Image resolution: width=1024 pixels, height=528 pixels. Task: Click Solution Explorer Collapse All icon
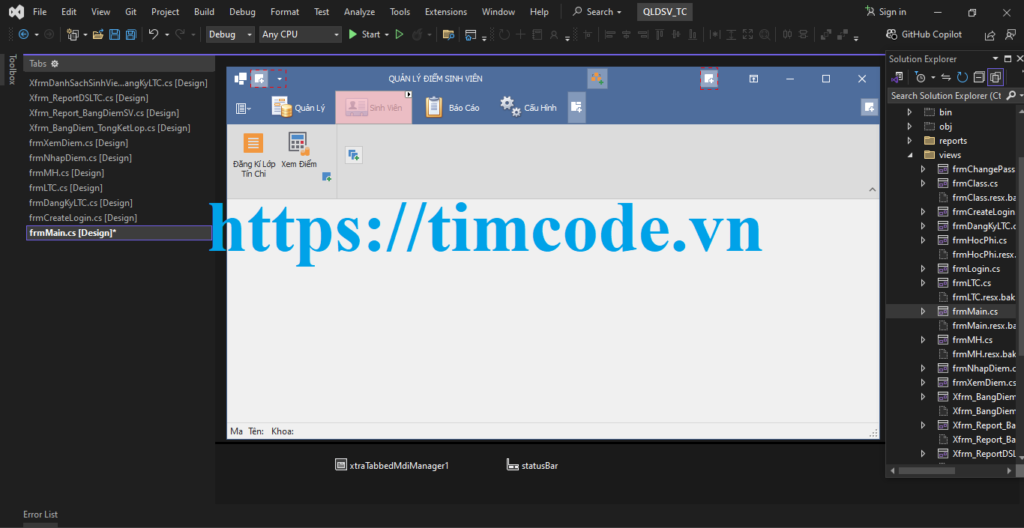978,77
